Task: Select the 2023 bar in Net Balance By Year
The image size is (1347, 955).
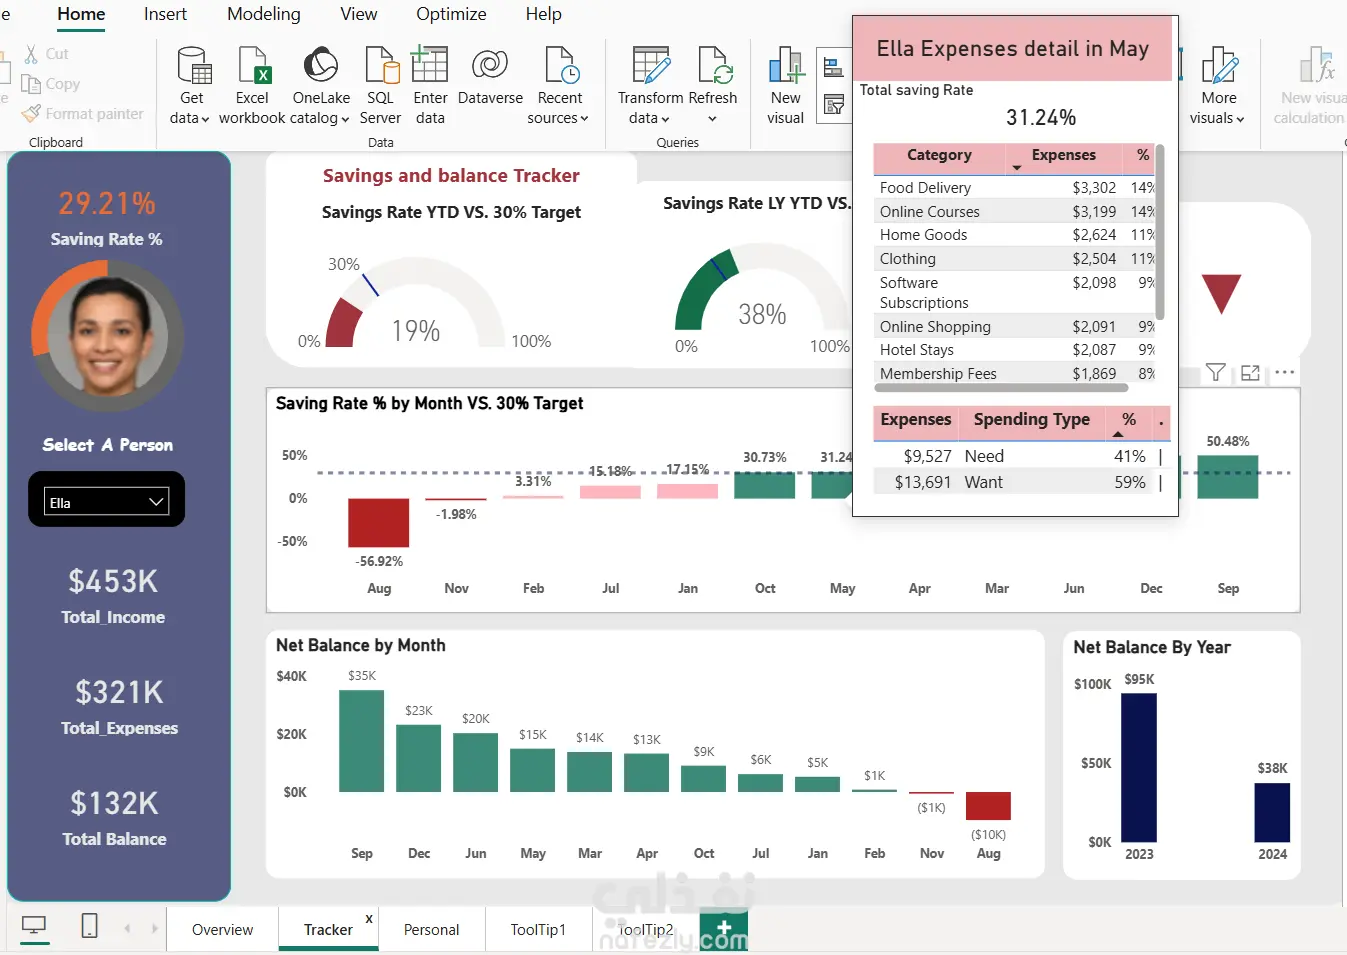Action: coord(1139,767)
